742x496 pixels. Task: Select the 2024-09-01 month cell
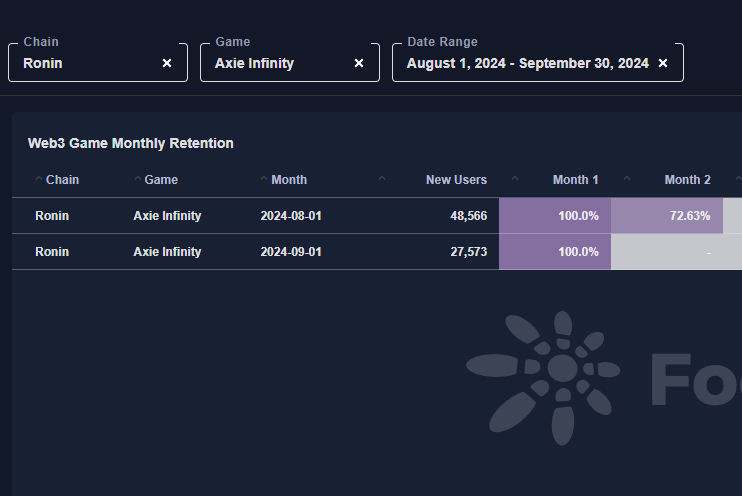pyautogui.click(x=291, y=252)
